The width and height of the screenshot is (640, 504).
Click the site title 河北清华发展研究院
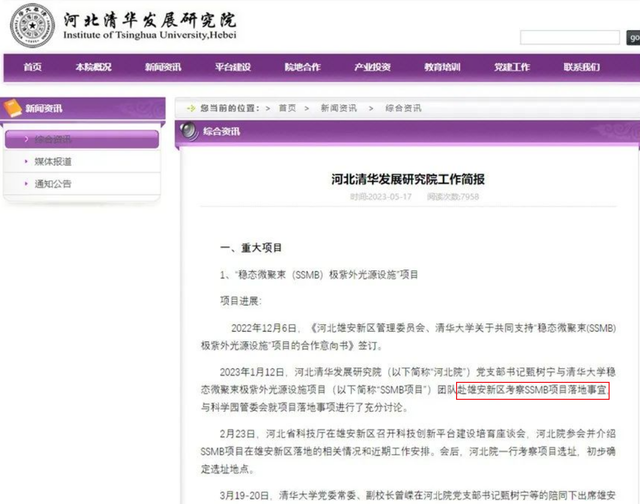[x=150, y=20]
